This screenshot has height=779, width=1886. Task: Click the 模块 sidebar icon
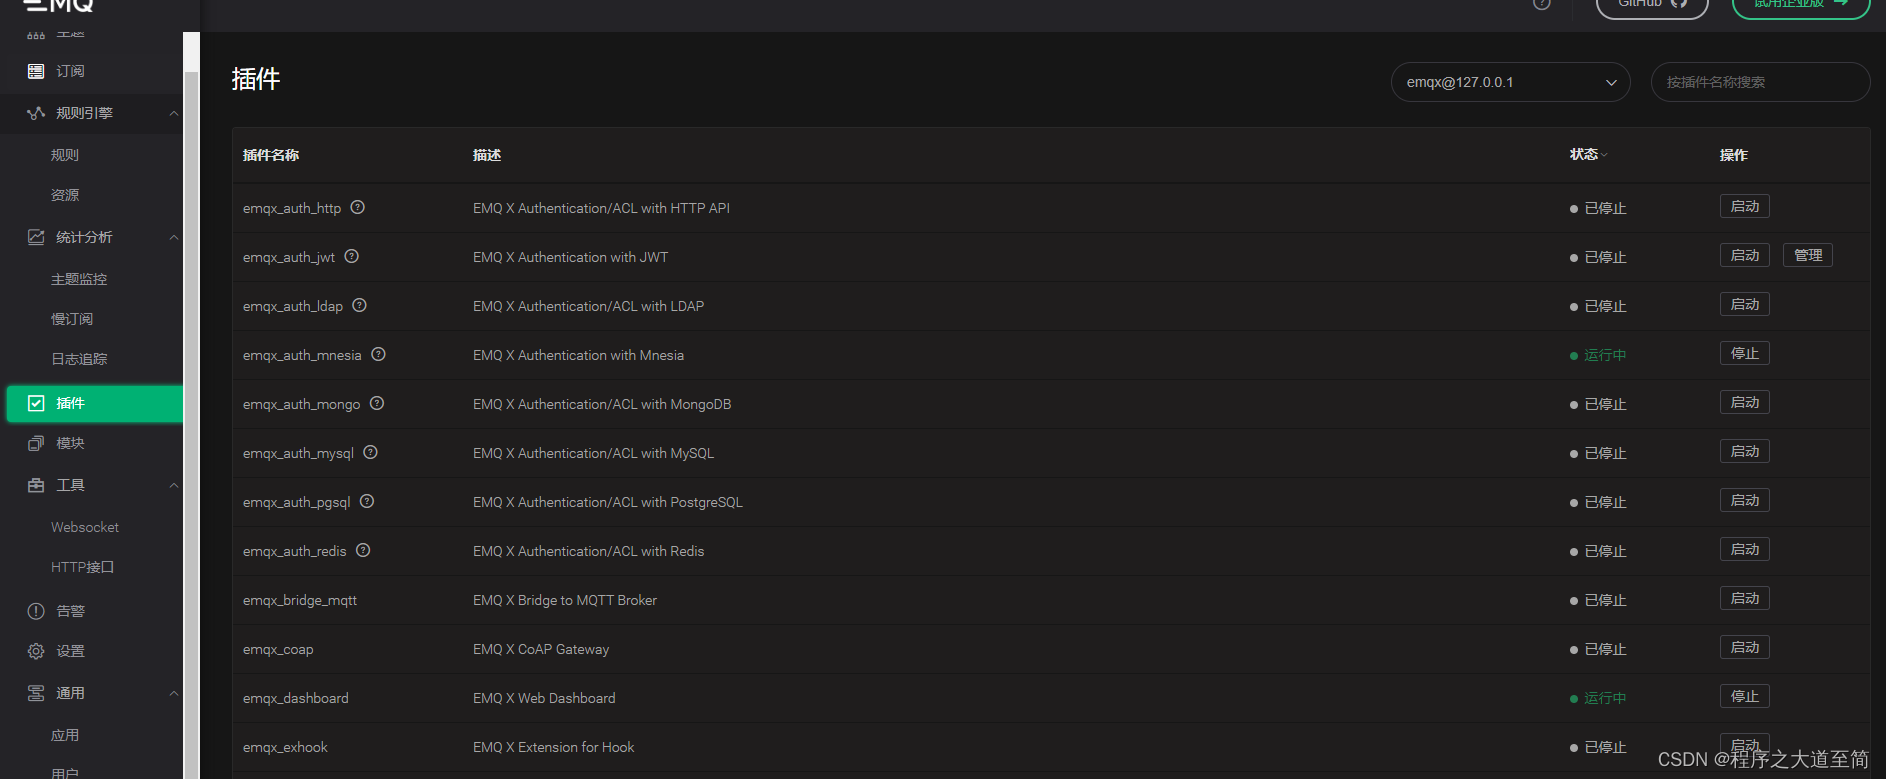36,443
